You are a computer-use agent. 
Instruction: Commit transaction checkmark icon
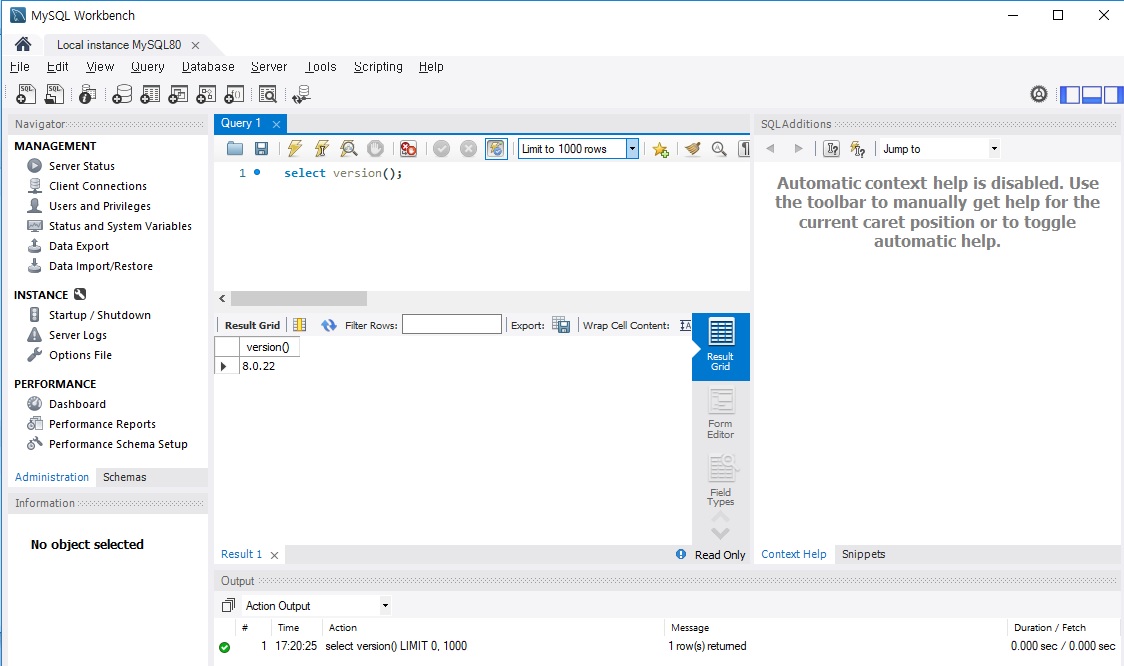coord(442,148)
